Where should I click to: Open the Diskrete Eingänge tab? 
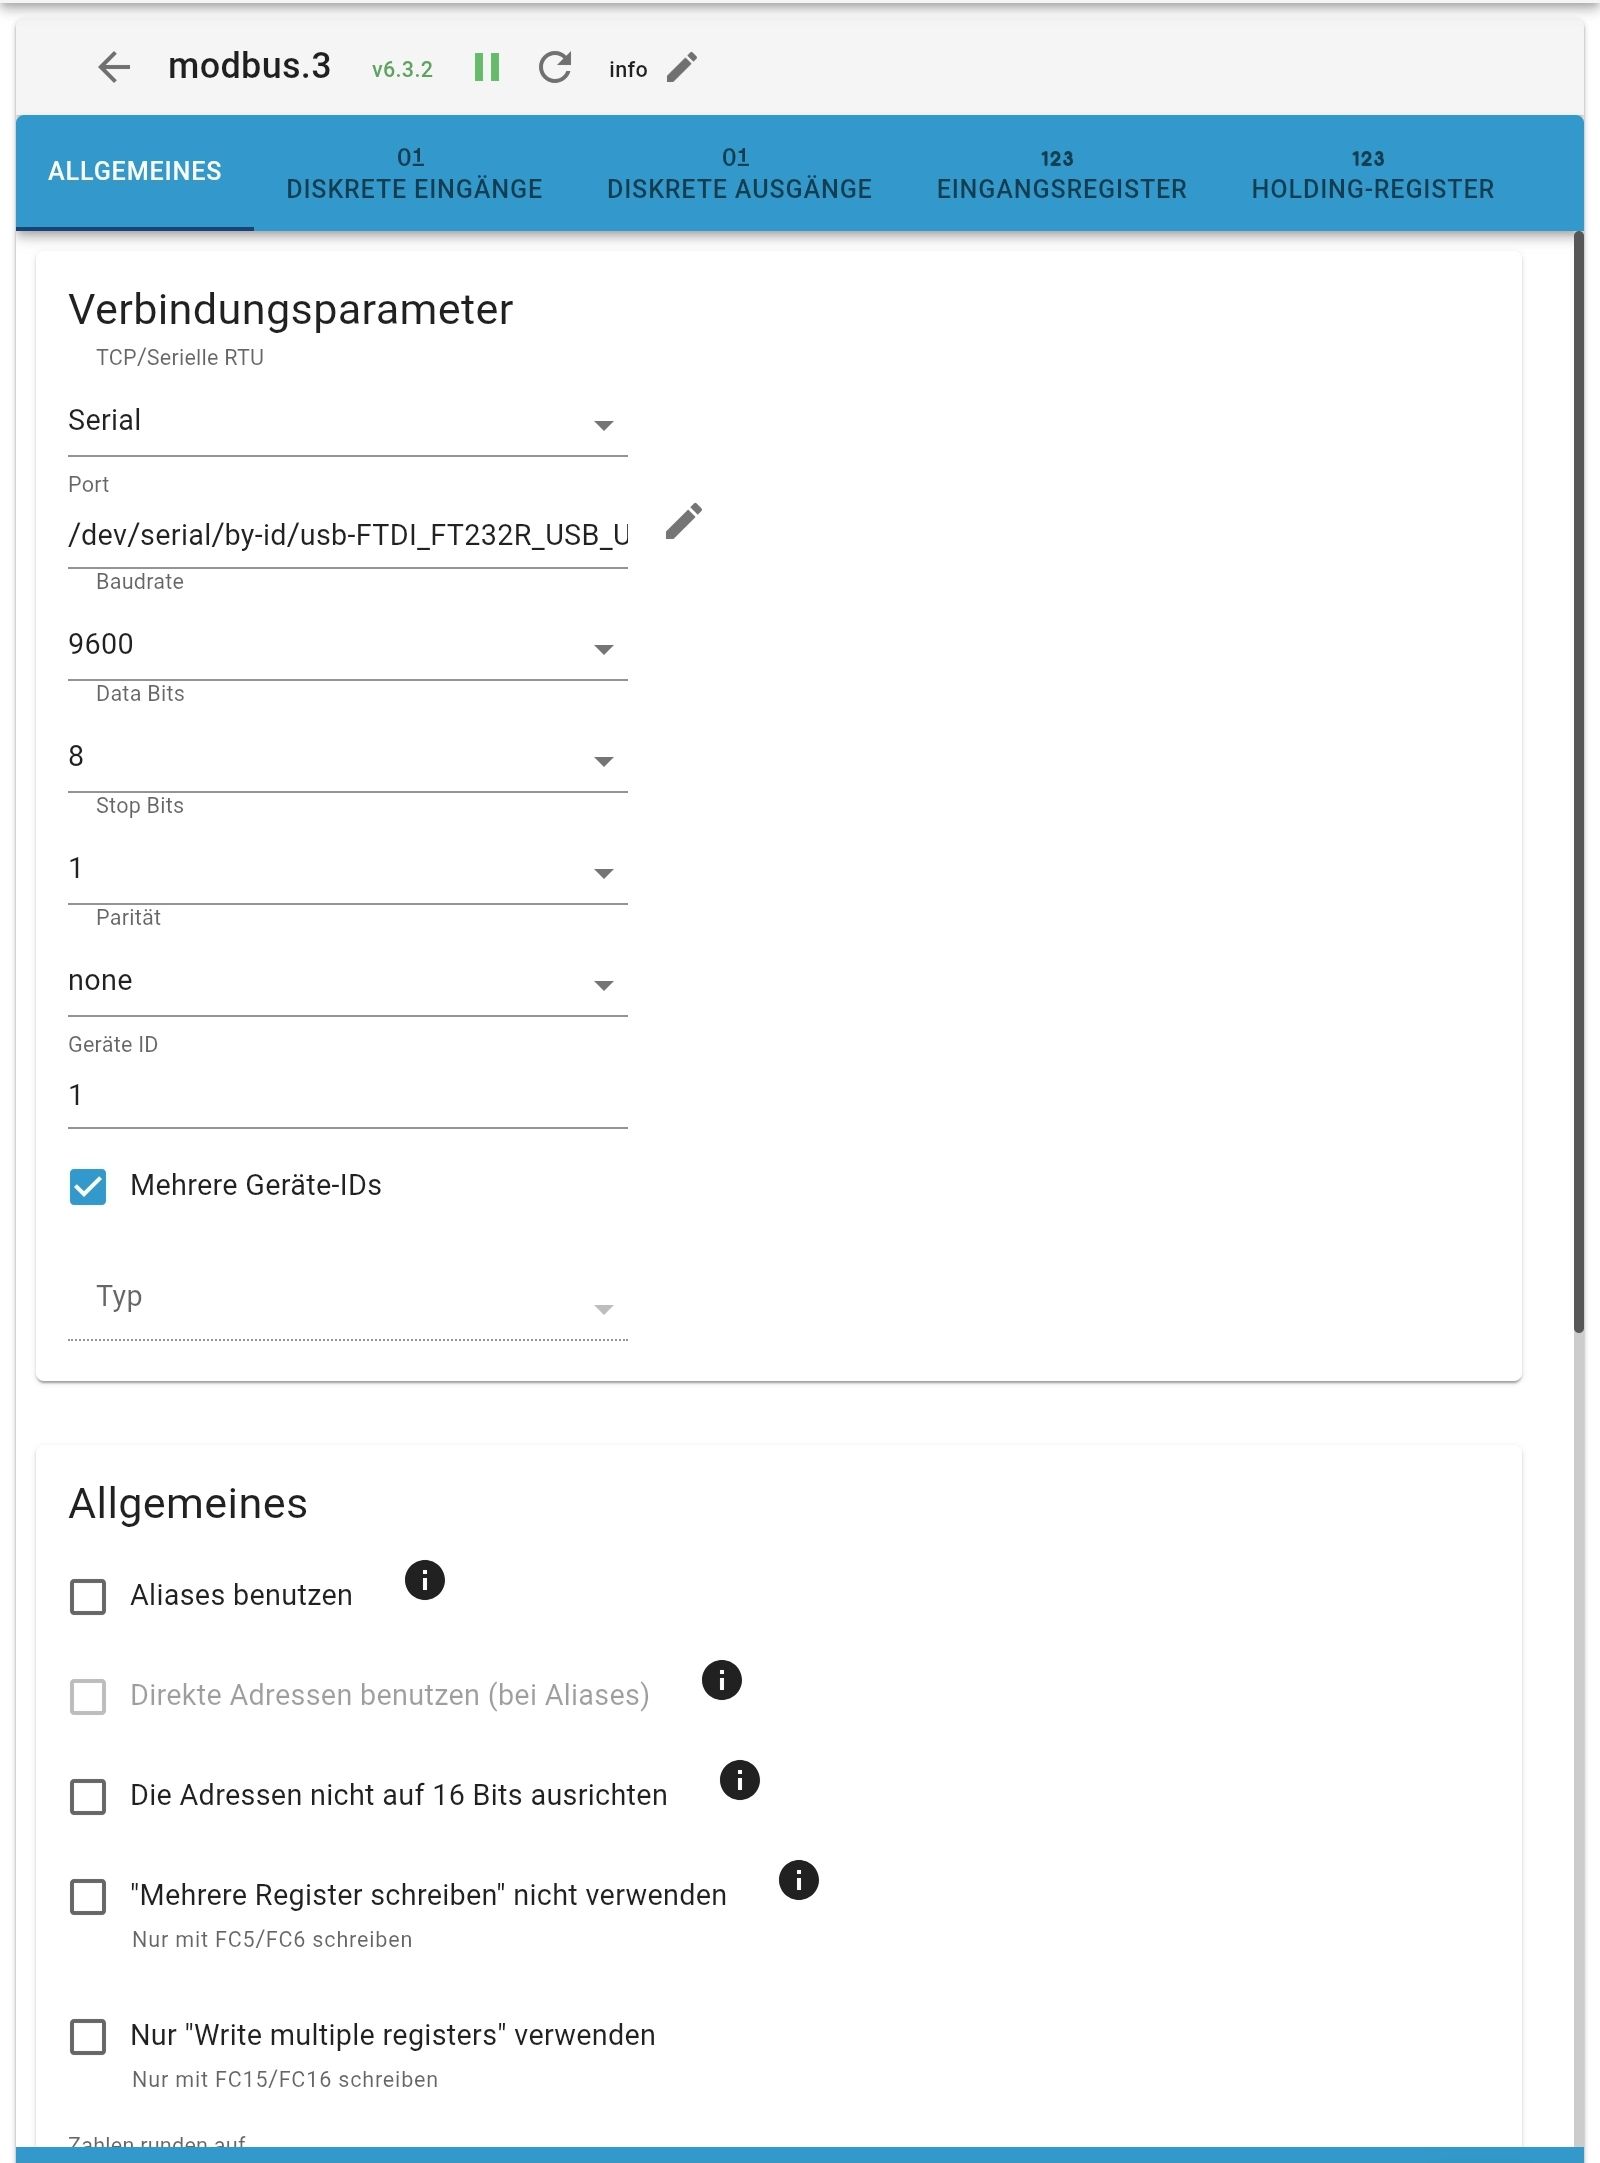coord(414,173)
